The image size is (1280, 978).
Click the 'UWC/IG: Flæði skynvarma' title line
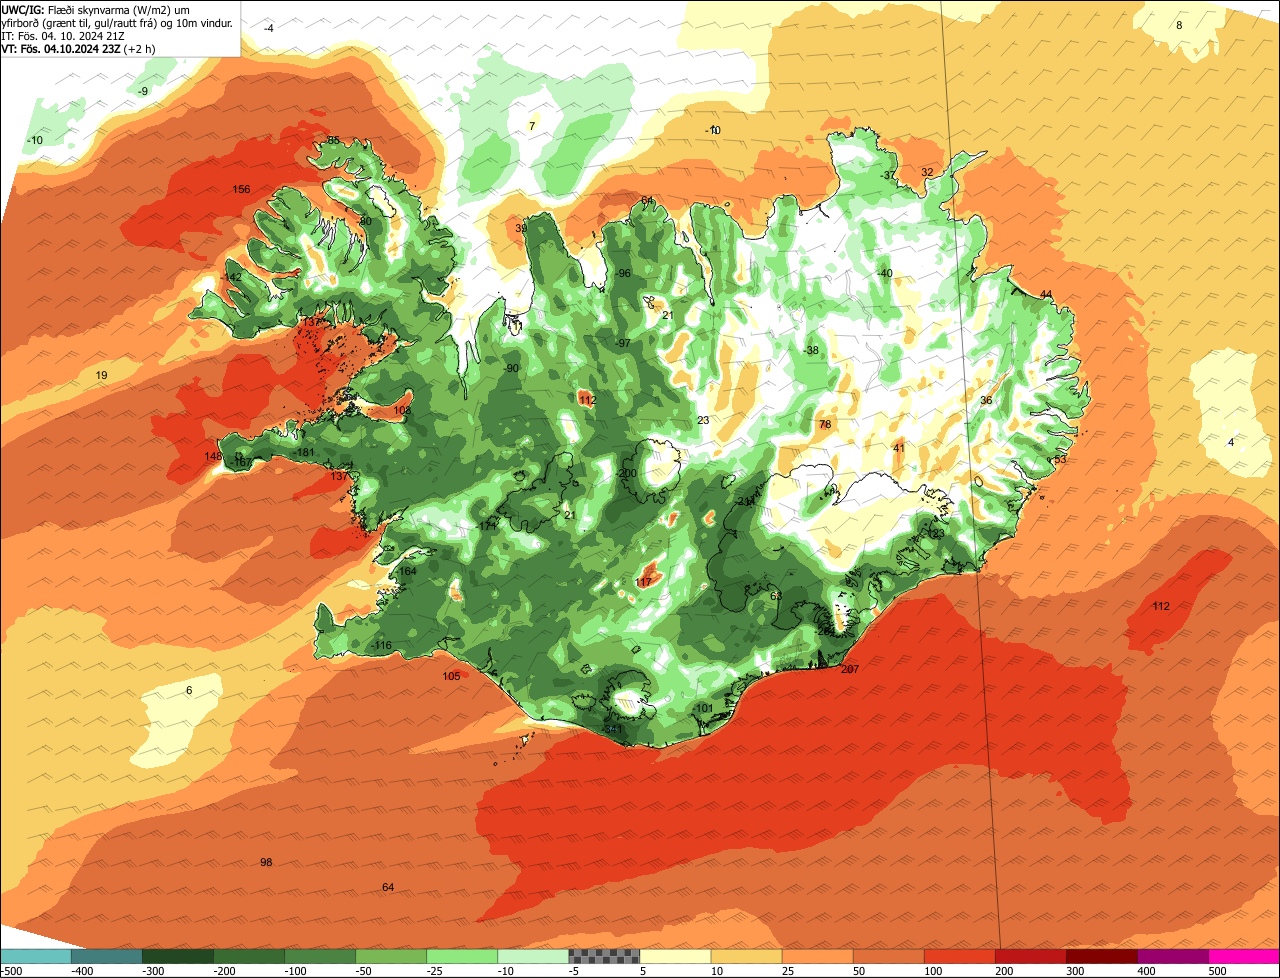coord(95,9)
